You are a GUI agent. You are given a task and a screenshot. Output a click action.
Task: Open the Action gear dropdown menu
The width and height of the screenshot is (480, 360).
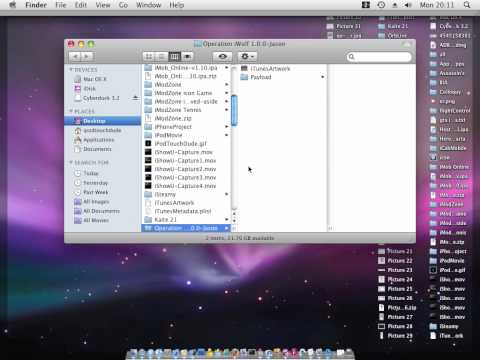point(248,57)
